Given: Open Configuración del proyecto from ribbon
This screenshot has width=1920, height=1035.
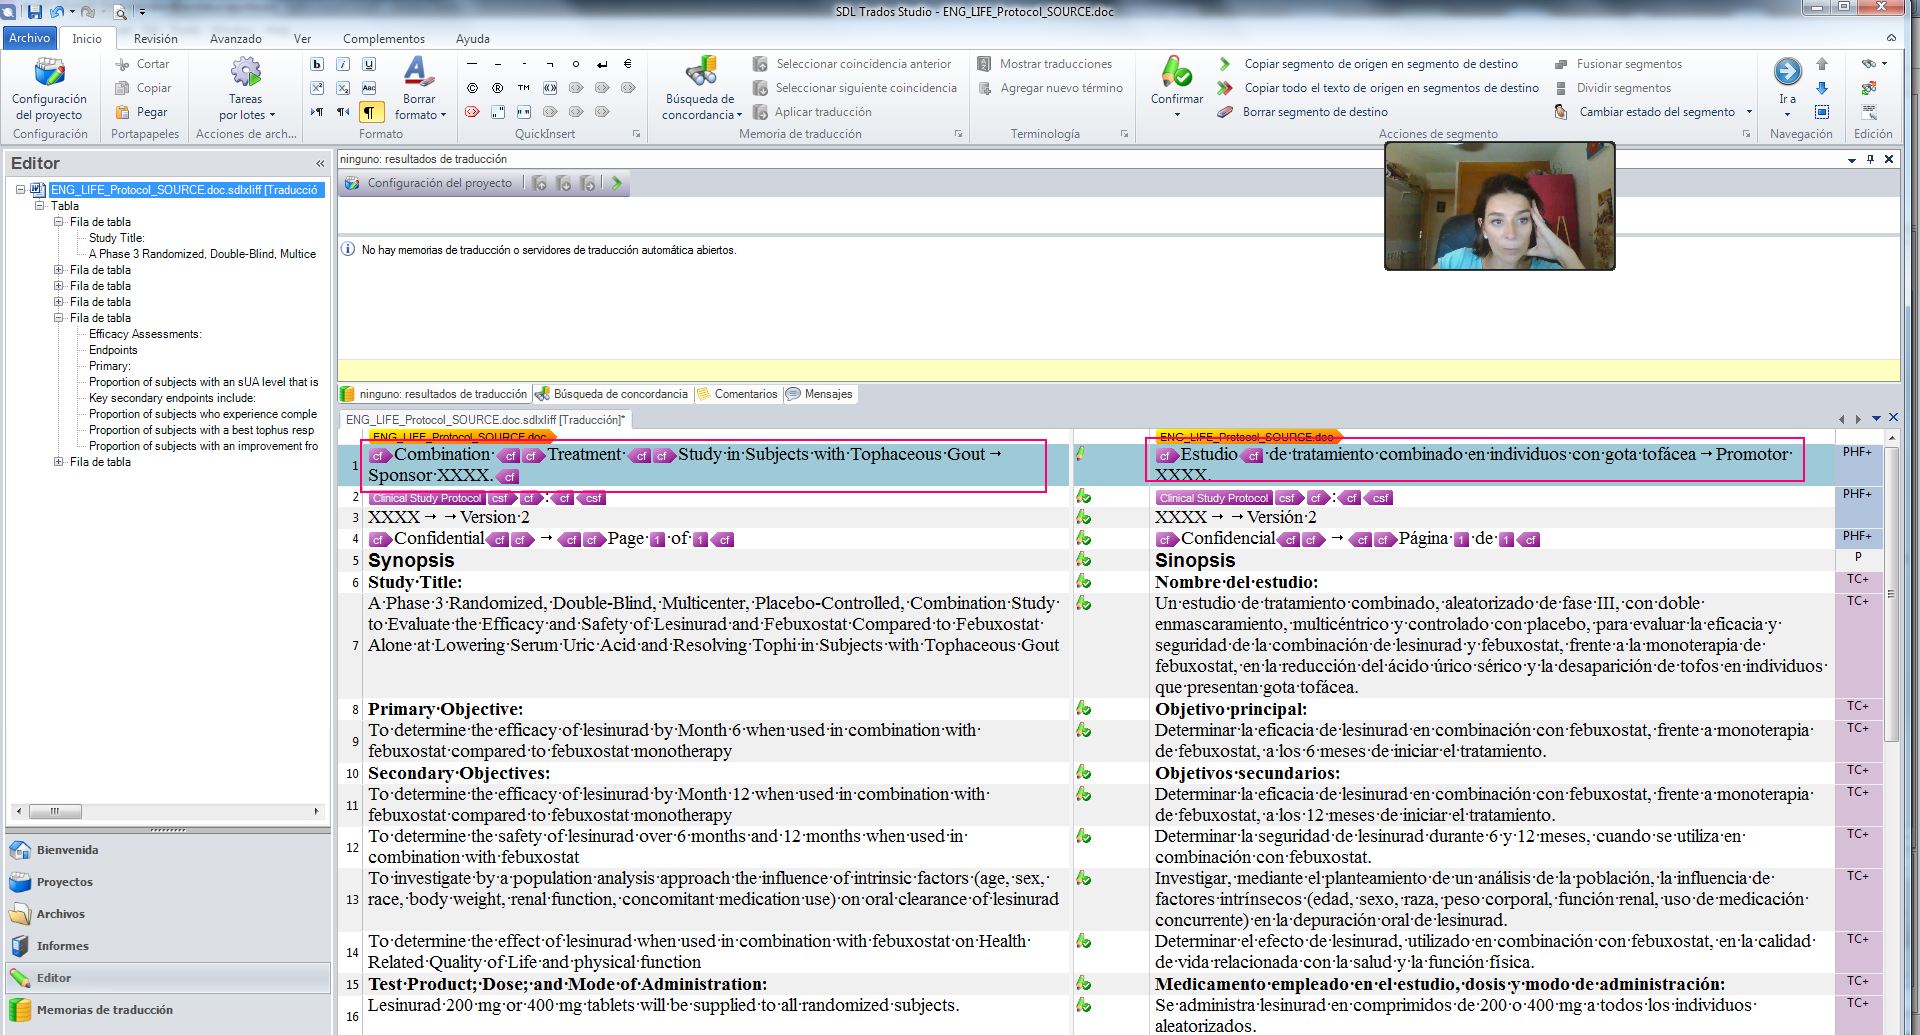Looking at the screenshot, I should point(49,90).
